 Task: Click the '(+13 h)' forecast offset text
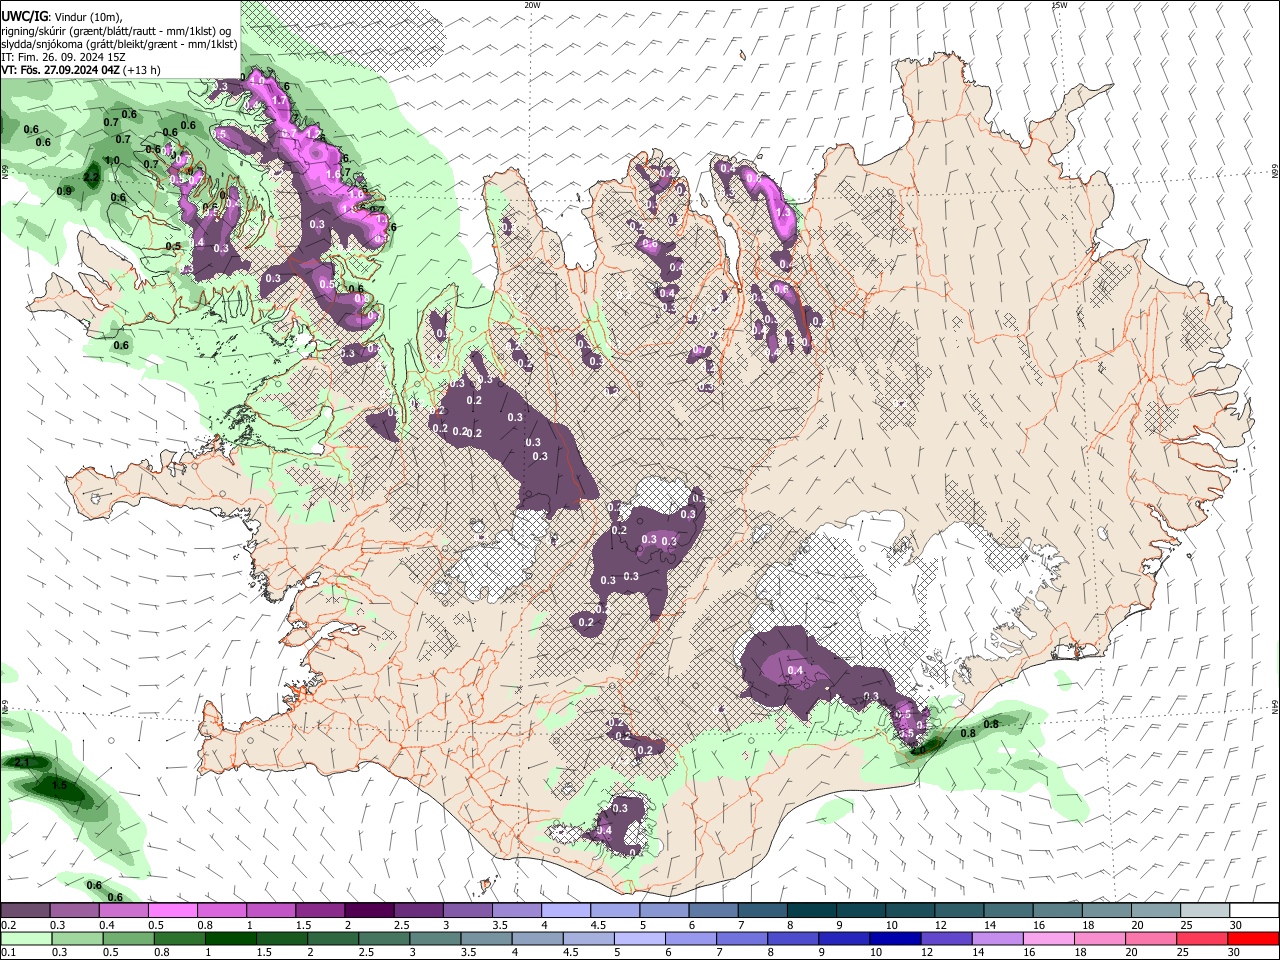tap(143, 71)
